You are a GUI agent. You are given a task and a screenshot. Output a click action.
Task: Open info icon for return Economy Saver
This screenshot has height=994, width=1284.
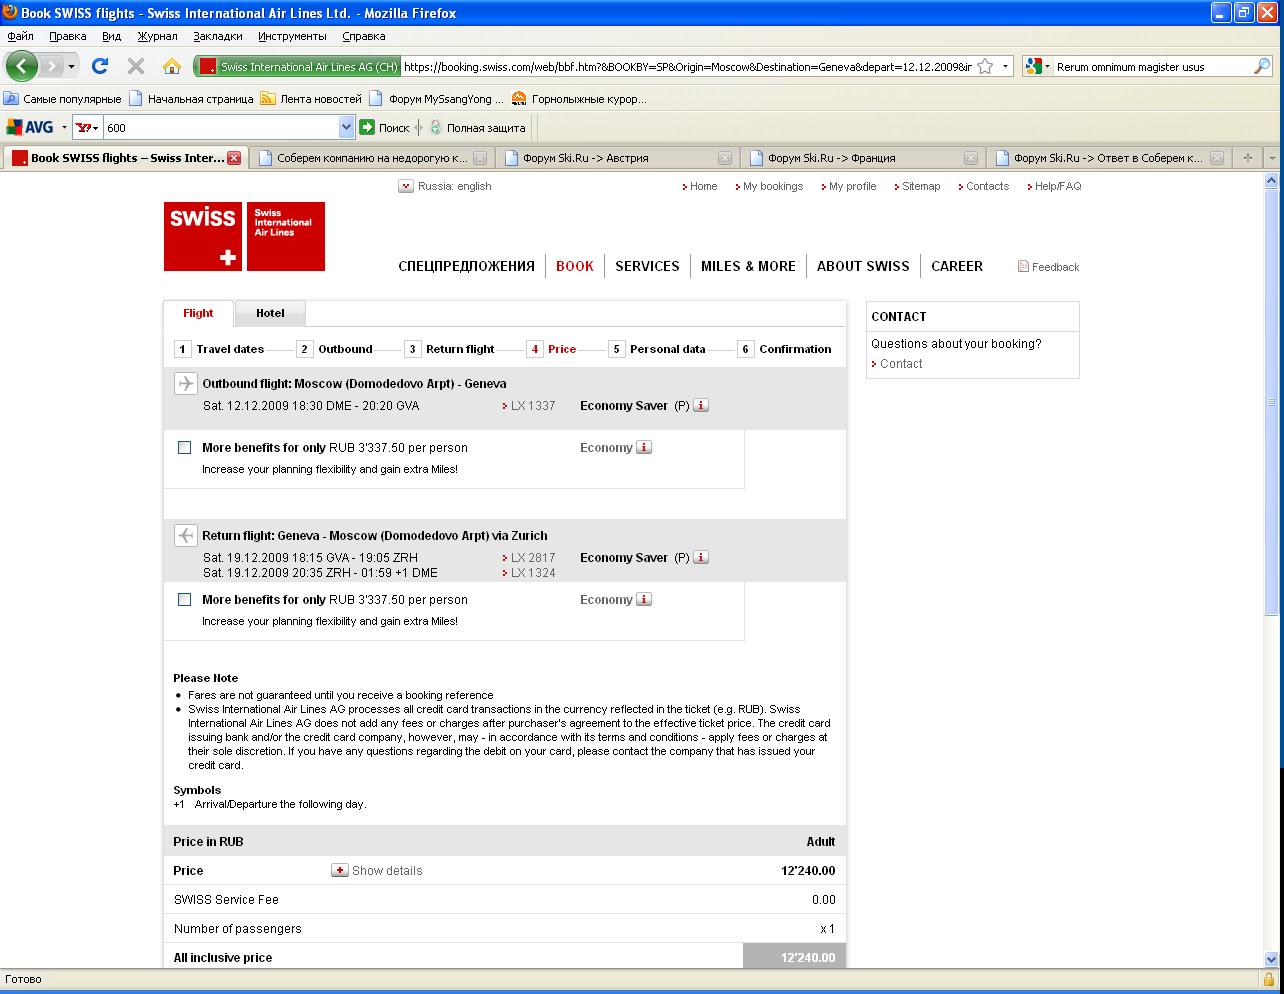(x=701, y=557)
